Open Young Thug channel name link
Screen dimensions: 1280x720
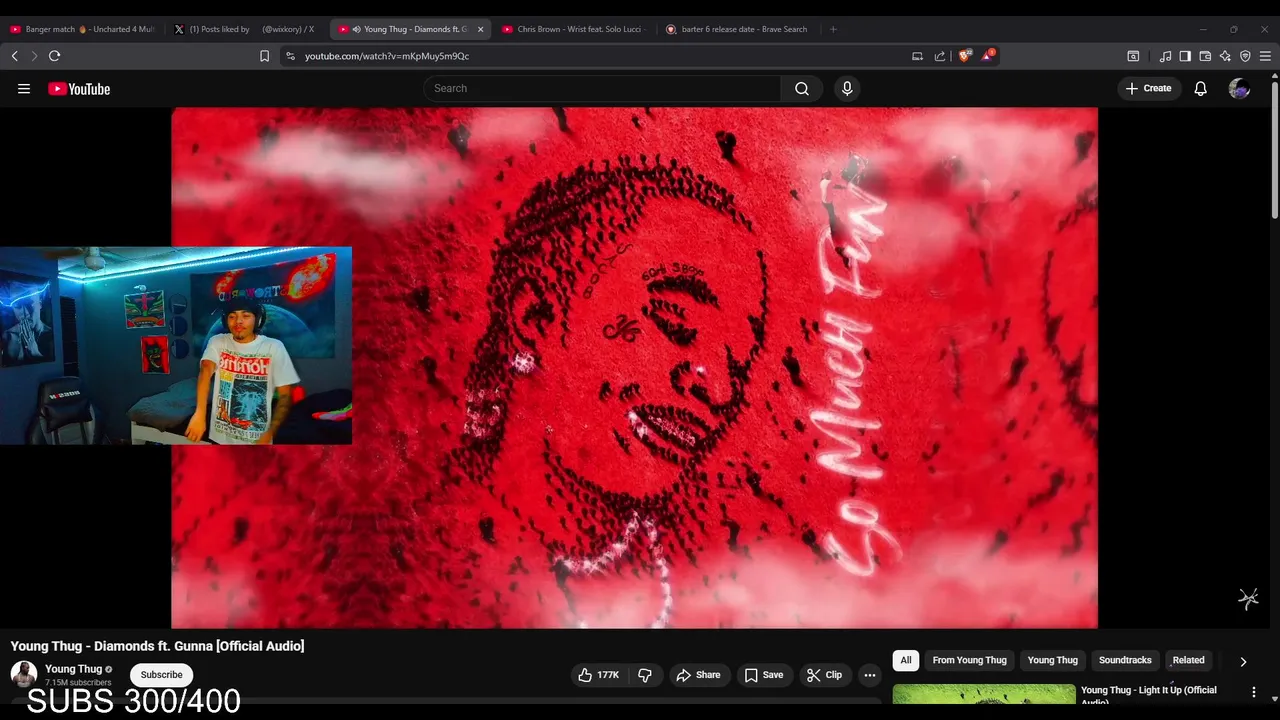(73, 669)
